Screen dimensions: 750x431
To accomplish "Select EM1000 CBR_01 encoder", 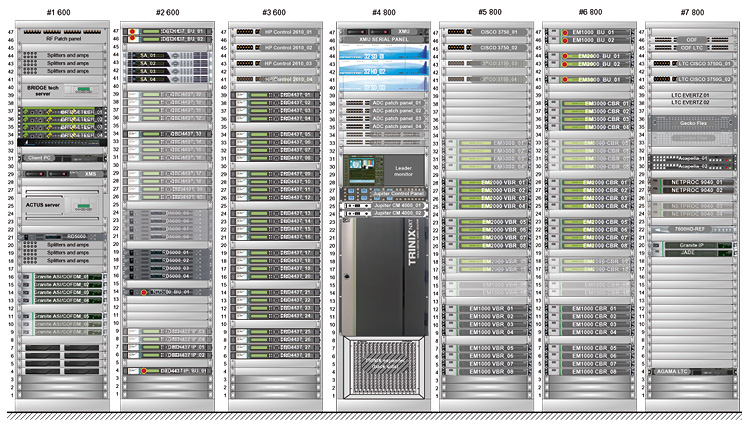I will [590, 309].
